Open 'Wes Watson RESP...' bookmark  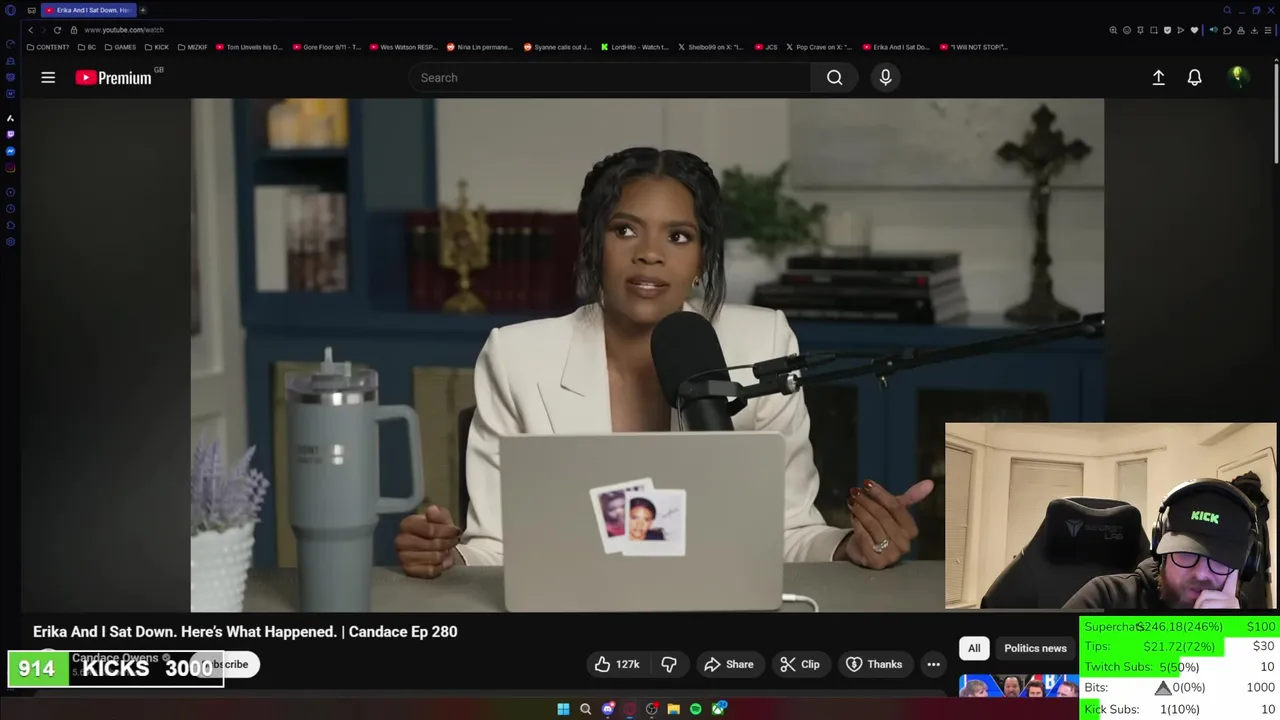coord(404,47)
